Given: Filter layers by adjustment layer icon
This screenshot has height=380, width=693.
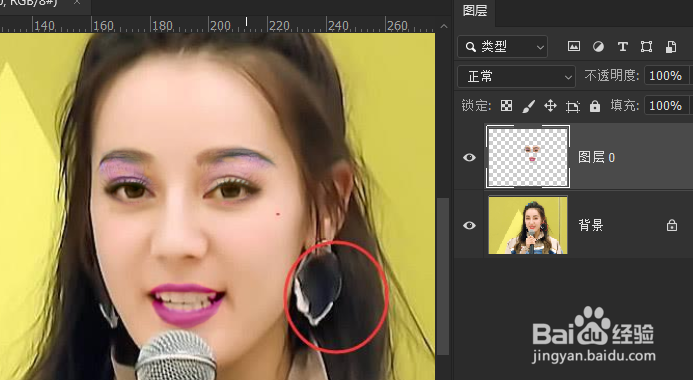Looking at the screenshot, I should [x=598, y=46].
